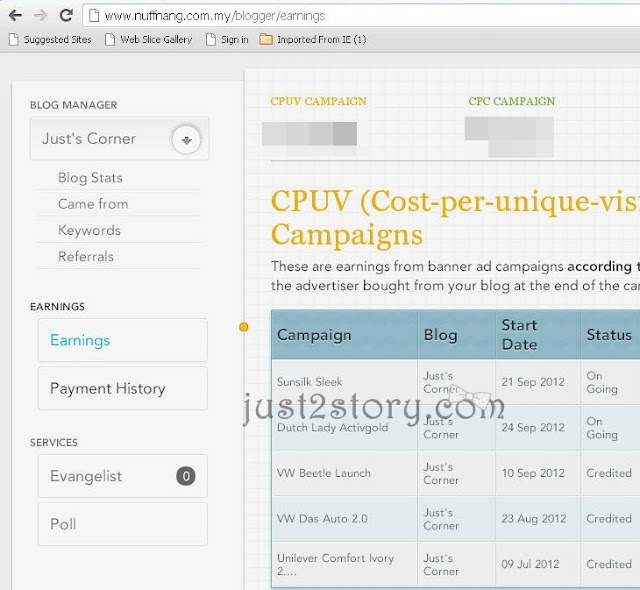This screenshot has height=590, width=640.
Task: Open Imported From IE bookmark folder
Action: 313,40
